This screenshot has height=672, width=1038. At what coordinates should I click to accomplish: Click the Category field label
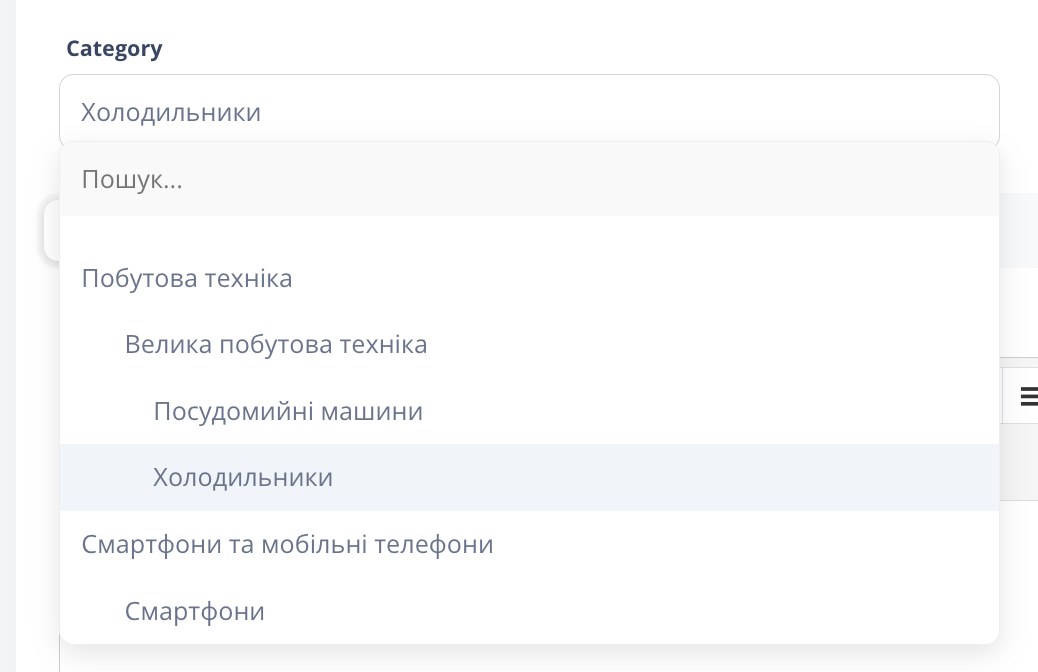coord(114,47)
